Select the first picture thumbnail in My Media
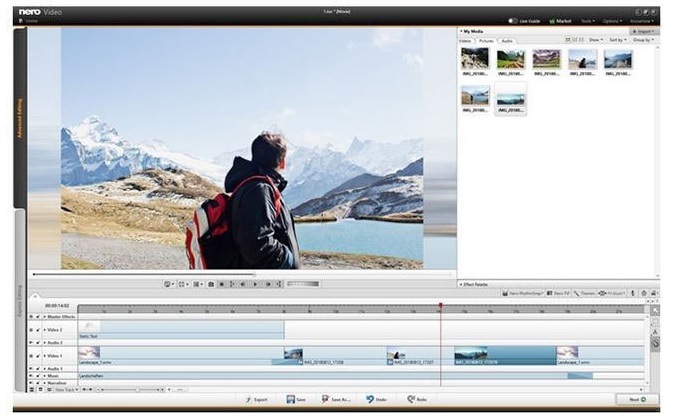This screenshot has height=420, width=674. 475,59
